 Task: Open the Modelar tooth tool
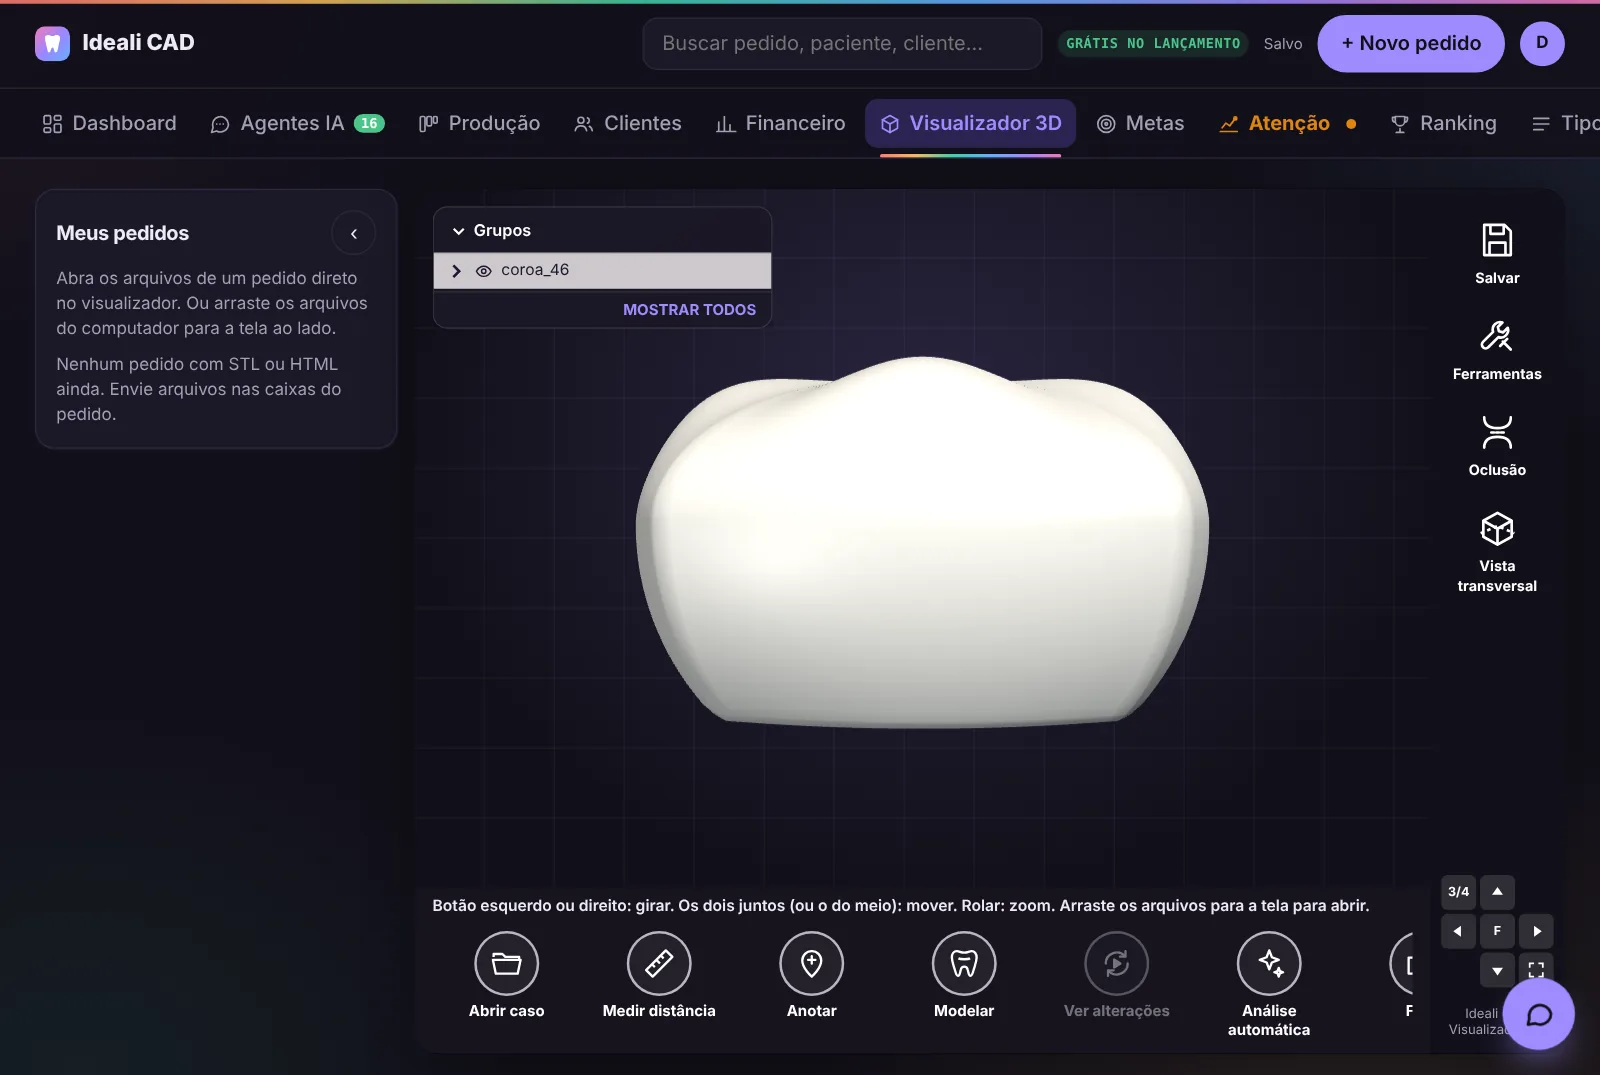(964, 964)
